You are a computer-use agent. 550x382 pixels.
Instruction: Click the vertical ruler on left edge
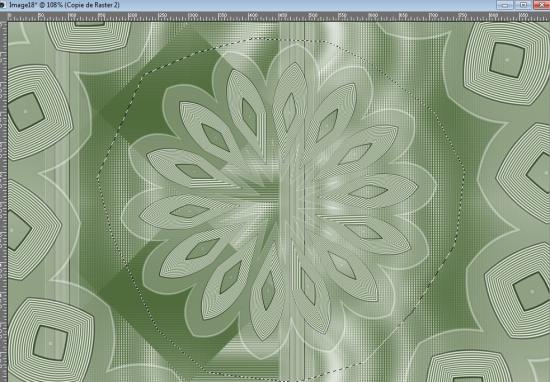(x=4, y=200)
